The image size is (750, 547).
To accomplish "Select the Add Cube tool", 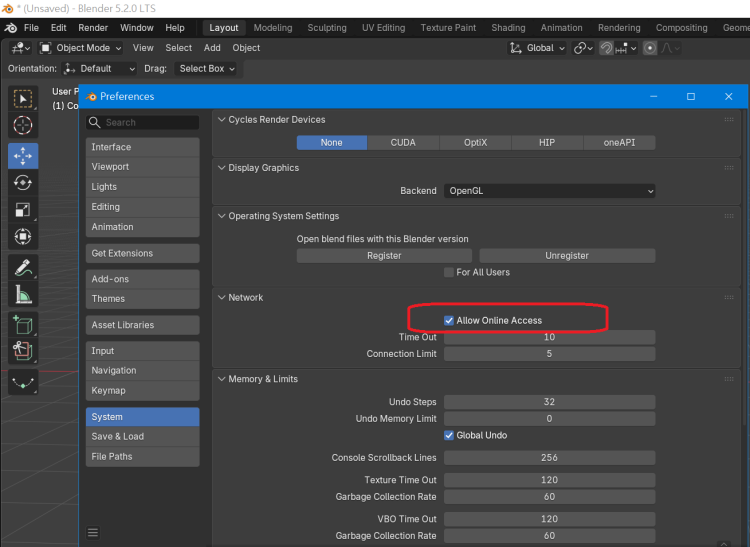I will tap(22, 325).
